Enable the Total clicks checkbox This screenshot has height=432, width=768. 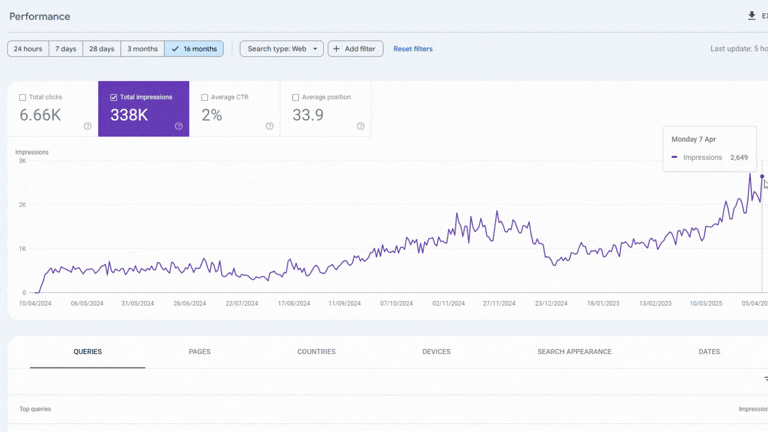coord(23,98)
